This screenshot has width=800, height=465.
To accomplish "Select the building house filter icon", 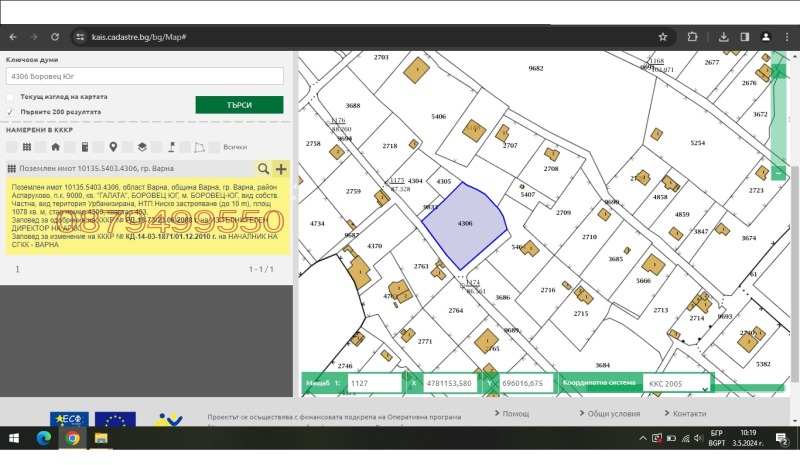I will click(x=55, y=147).
